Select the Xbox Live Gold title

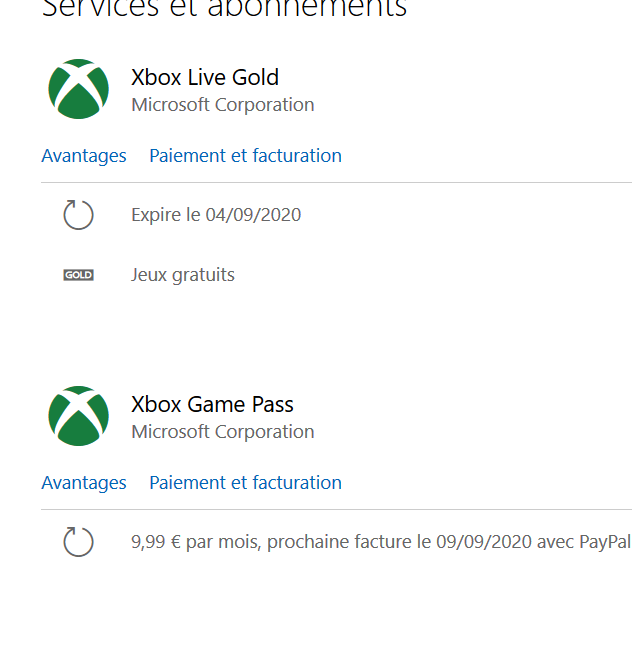point(205,78)
